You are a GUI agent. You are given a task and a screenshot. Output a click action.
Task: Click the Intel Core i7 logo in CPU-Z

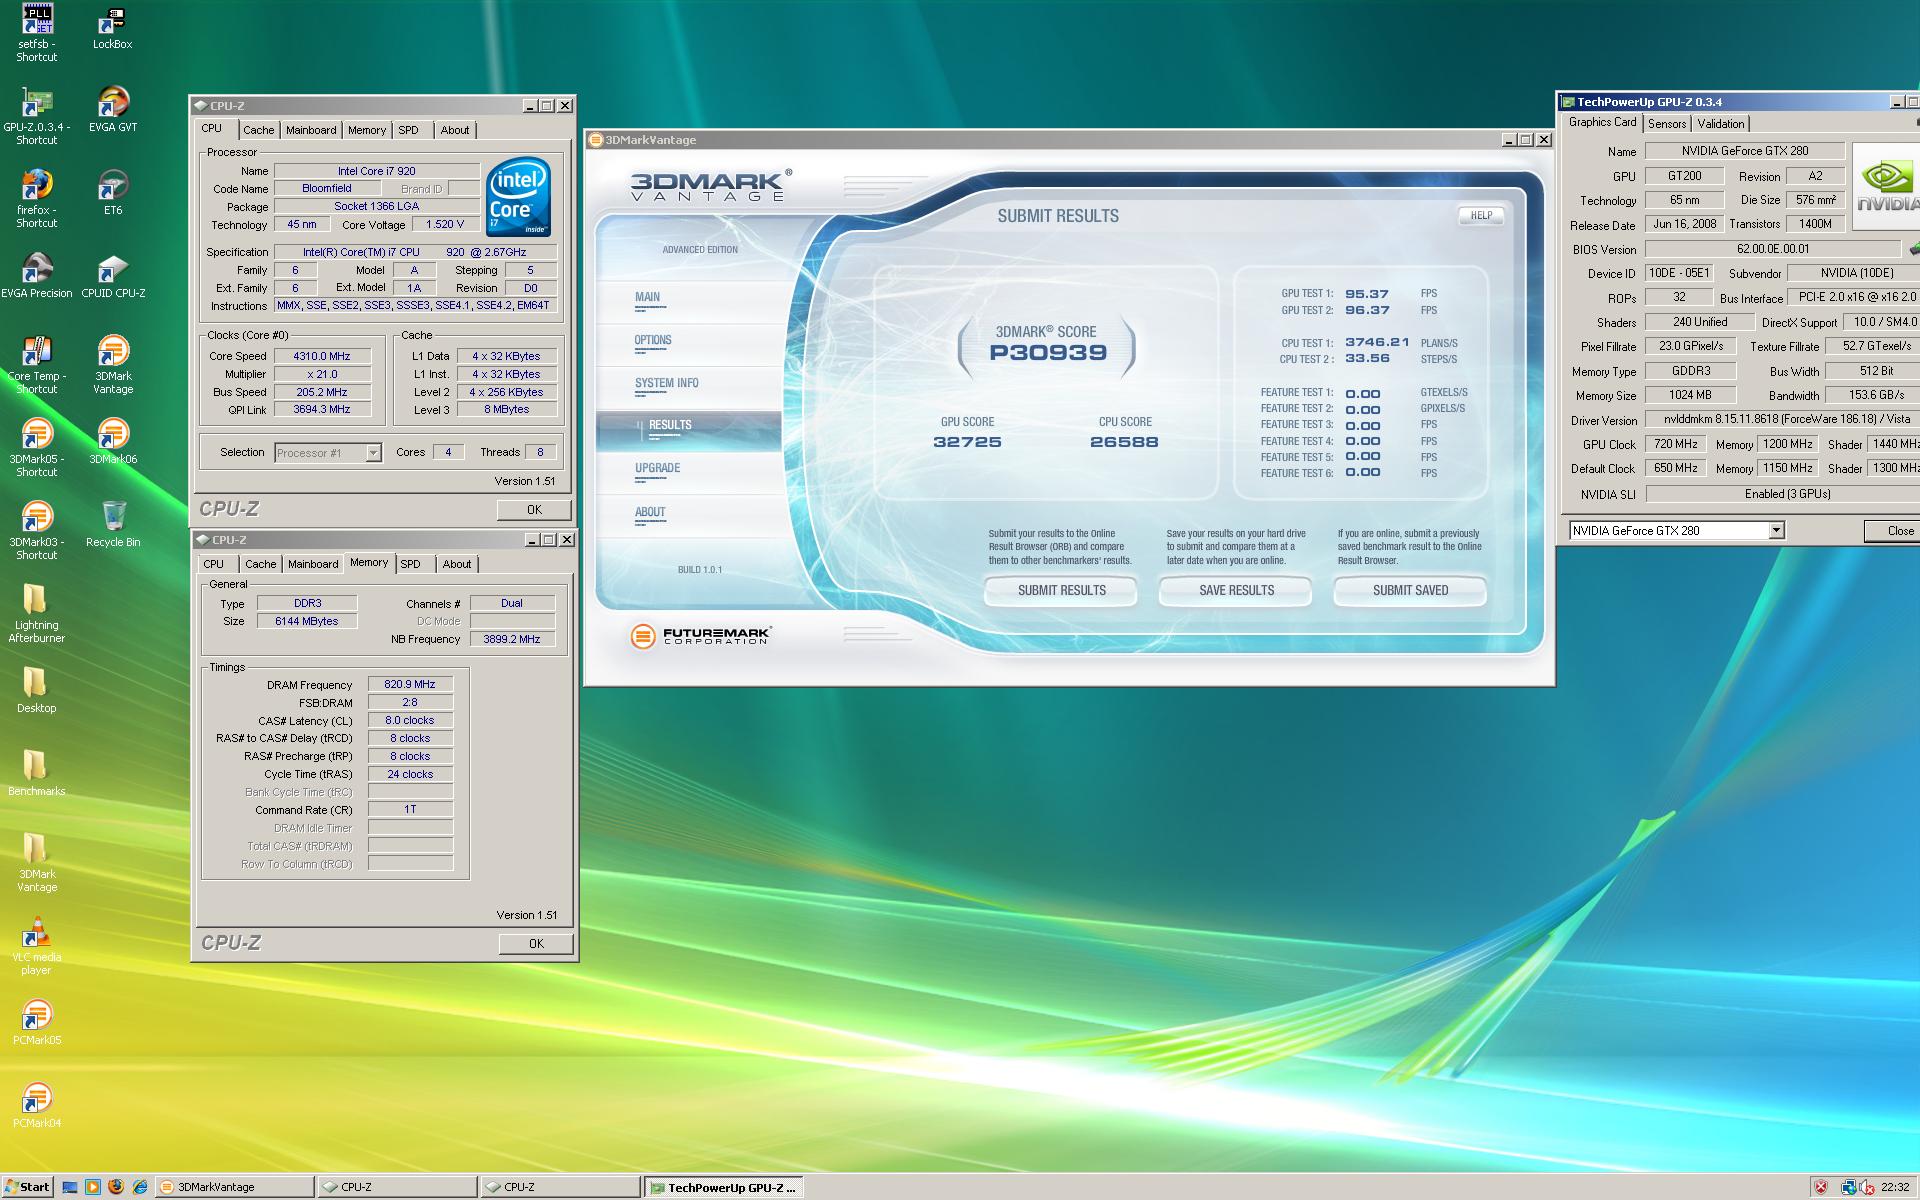tap(518, 196)
